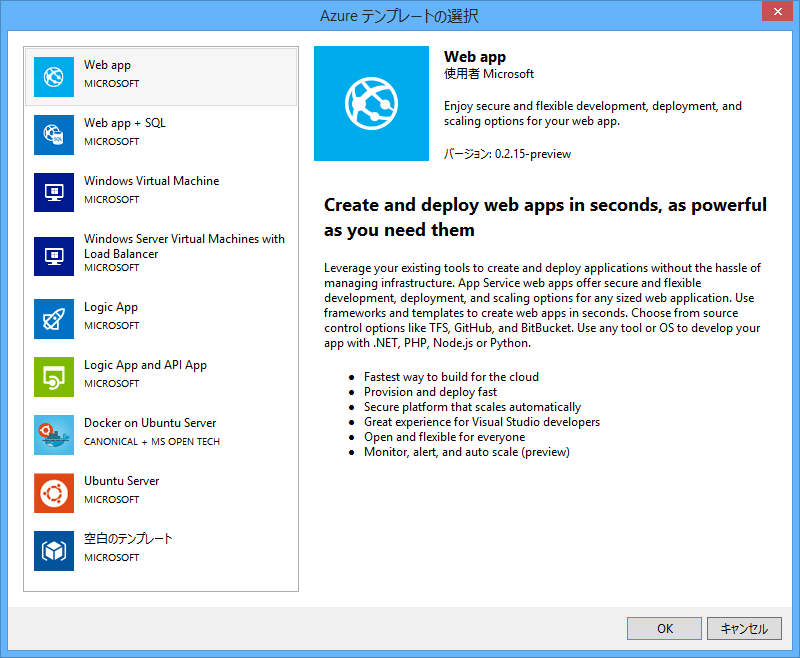Click "Secure platform that scales automatically" bullet
800x658 pixels.
(x=472, y=407)
